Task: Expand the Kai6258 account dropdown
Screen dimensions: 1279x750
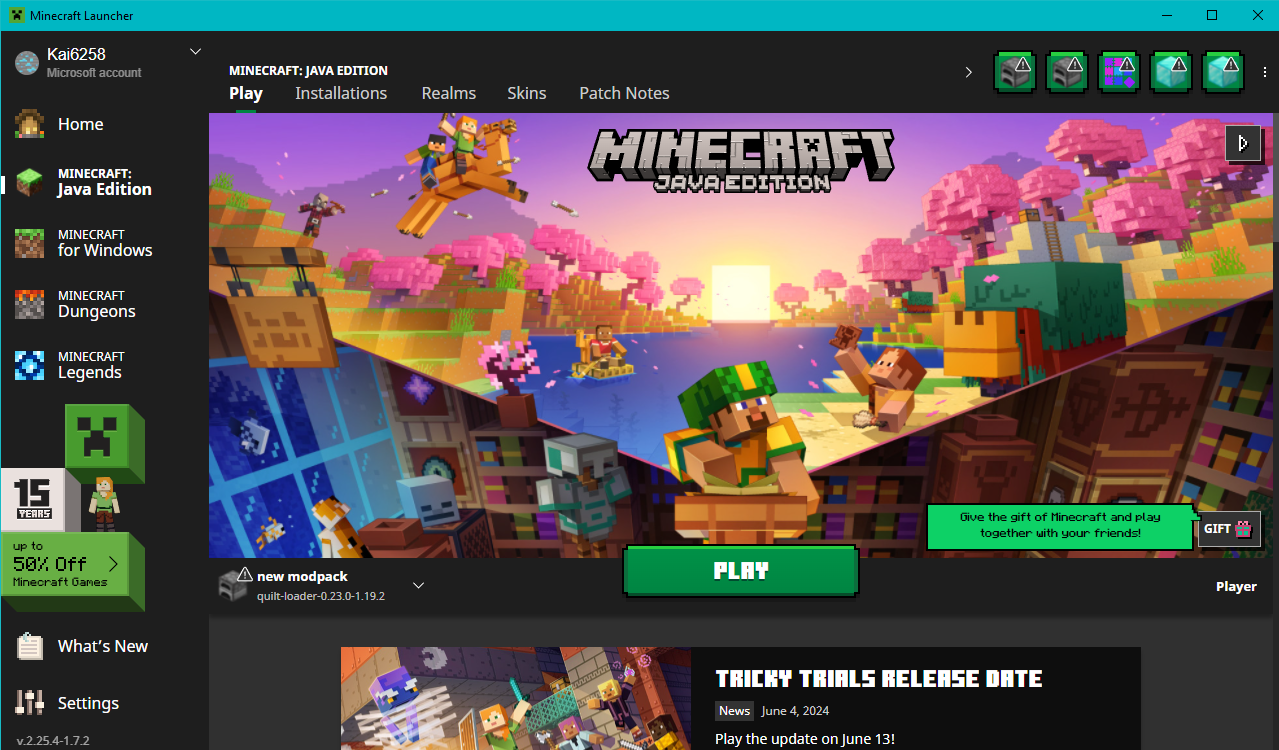Action: [195, 52]
